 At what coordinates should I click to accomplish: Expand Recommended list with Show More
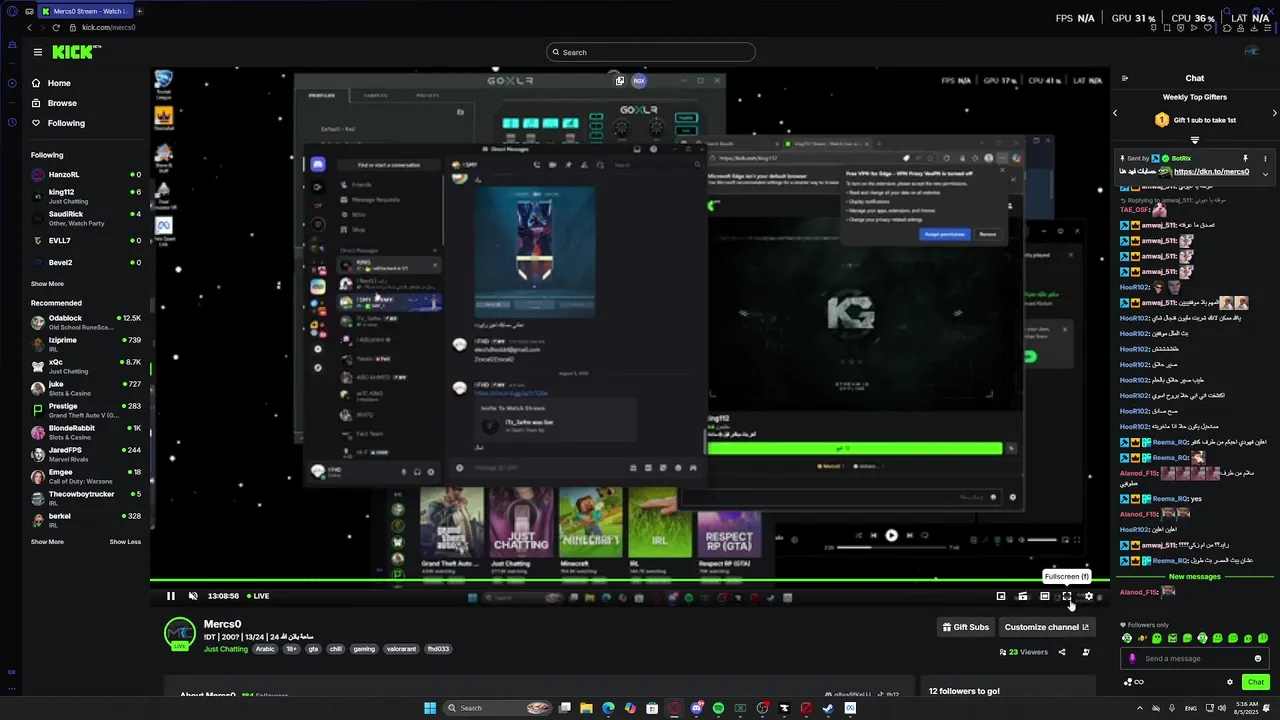tap(47, 542)
